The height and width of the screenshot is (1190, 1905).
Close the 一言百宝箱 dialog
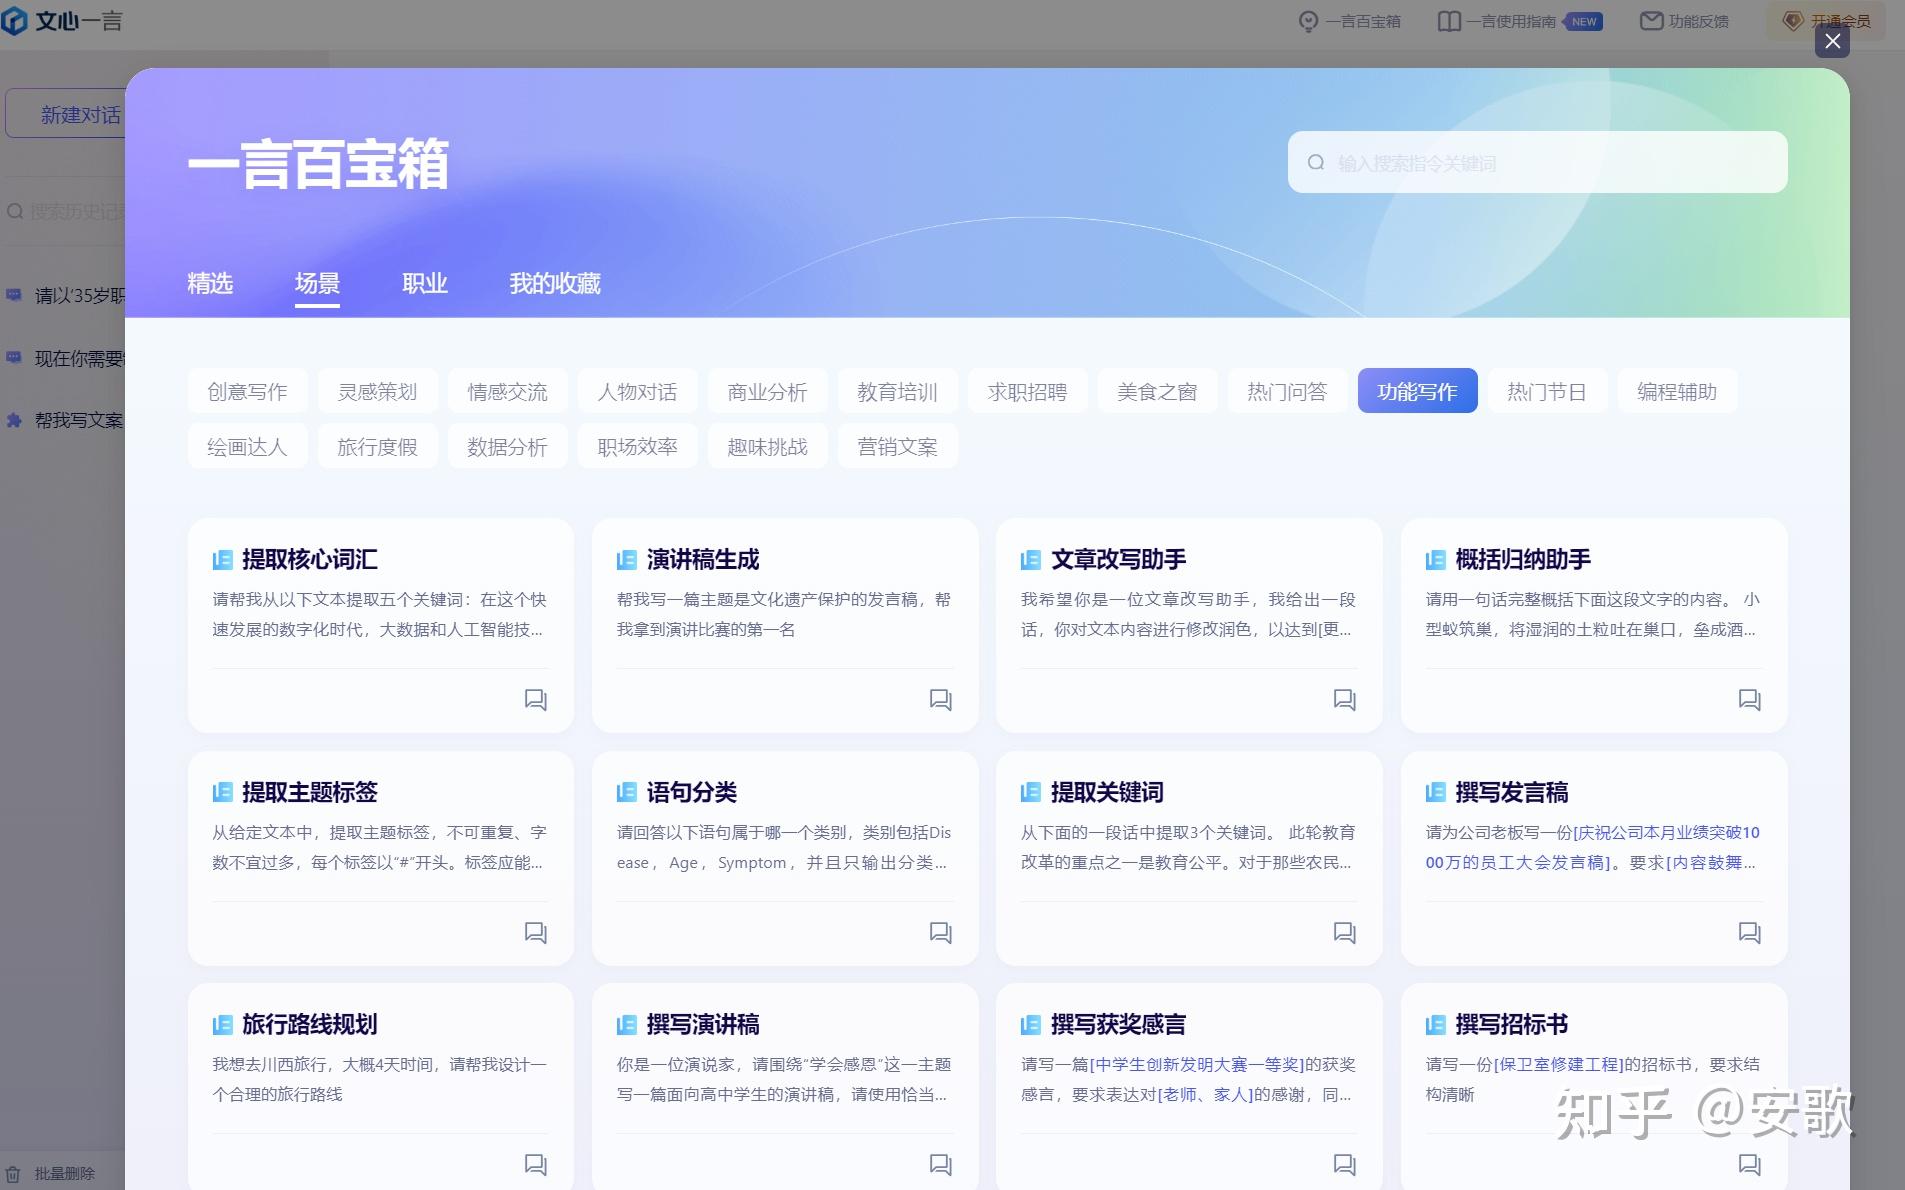(x=1832, y=41)
